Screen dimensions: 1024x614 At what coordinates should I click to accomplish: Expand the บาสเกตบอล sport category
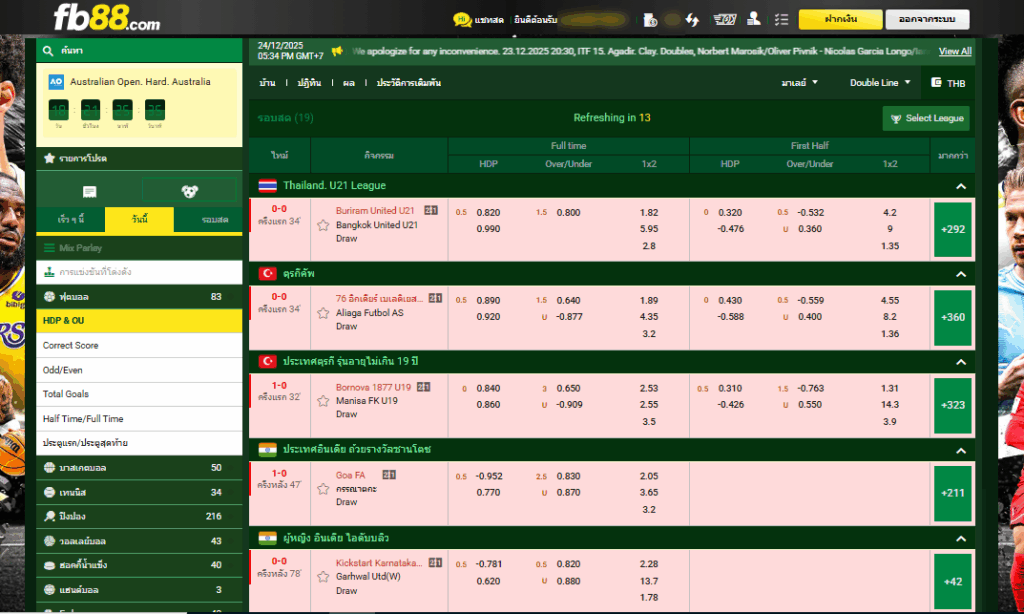pyautogui.click(x=139, y=468)
